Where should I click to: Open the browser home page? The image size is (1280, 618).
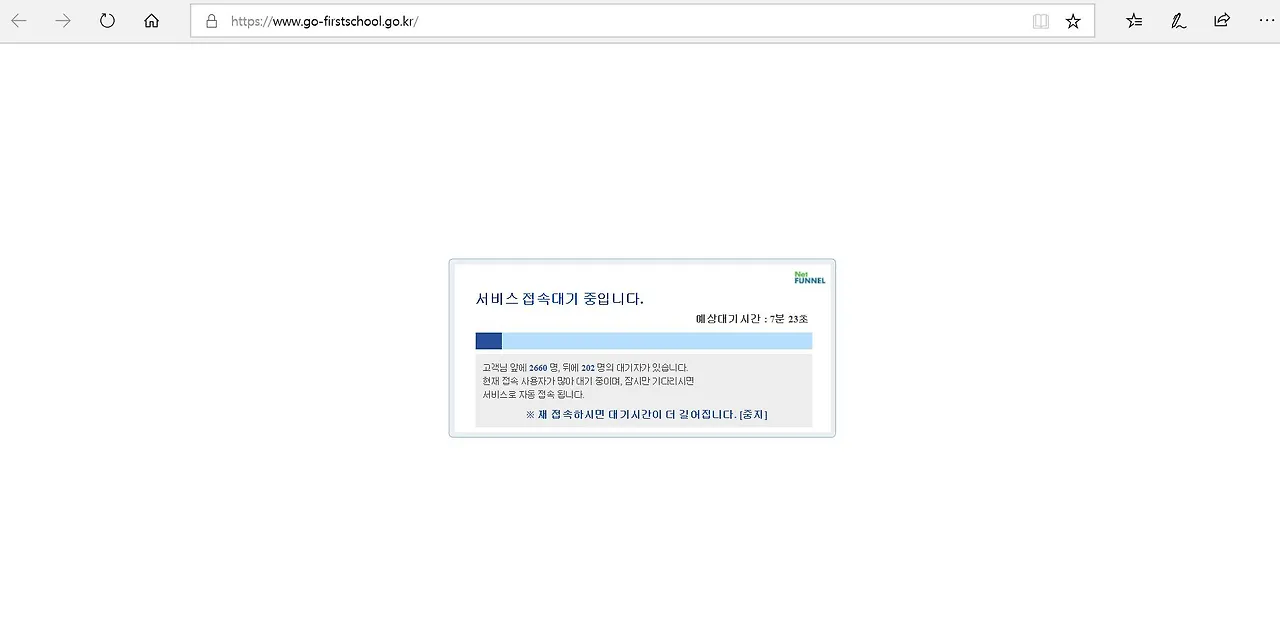click(x=151, y=20)
